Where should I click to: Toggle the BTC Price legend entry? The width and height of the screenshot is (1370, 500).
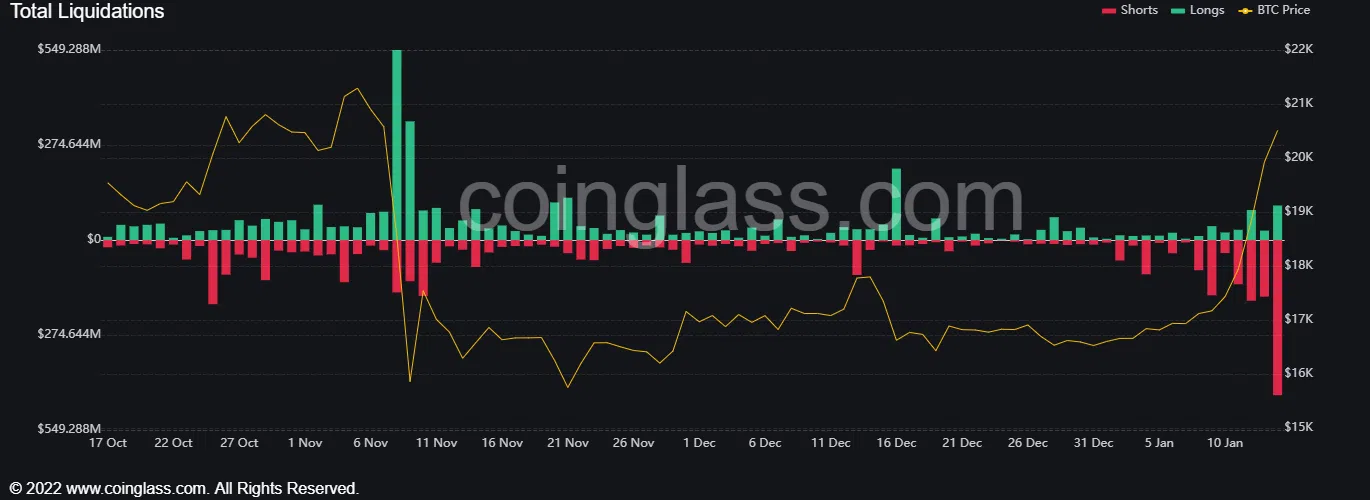1273,10
